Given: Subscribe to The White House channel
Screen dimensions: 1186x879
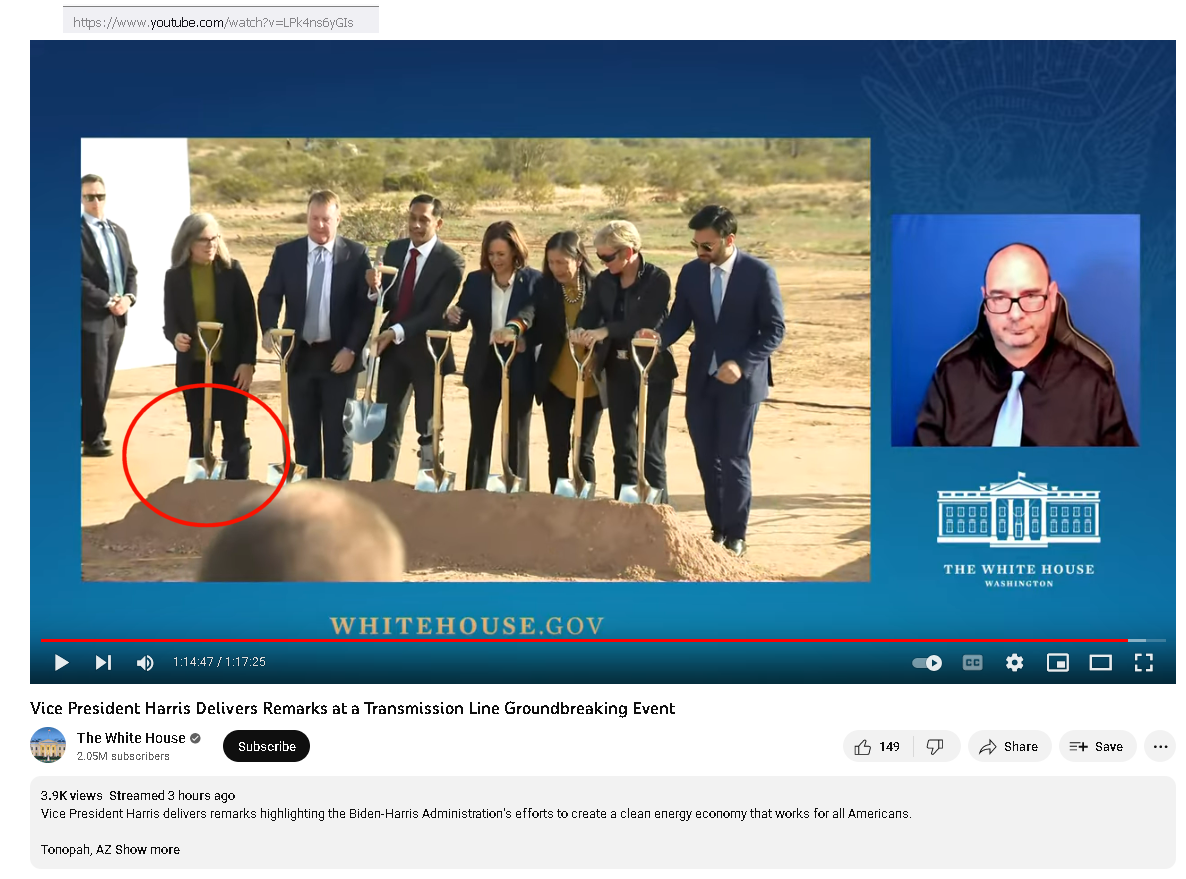Looking at the screenshot, I should pos(266,746).
